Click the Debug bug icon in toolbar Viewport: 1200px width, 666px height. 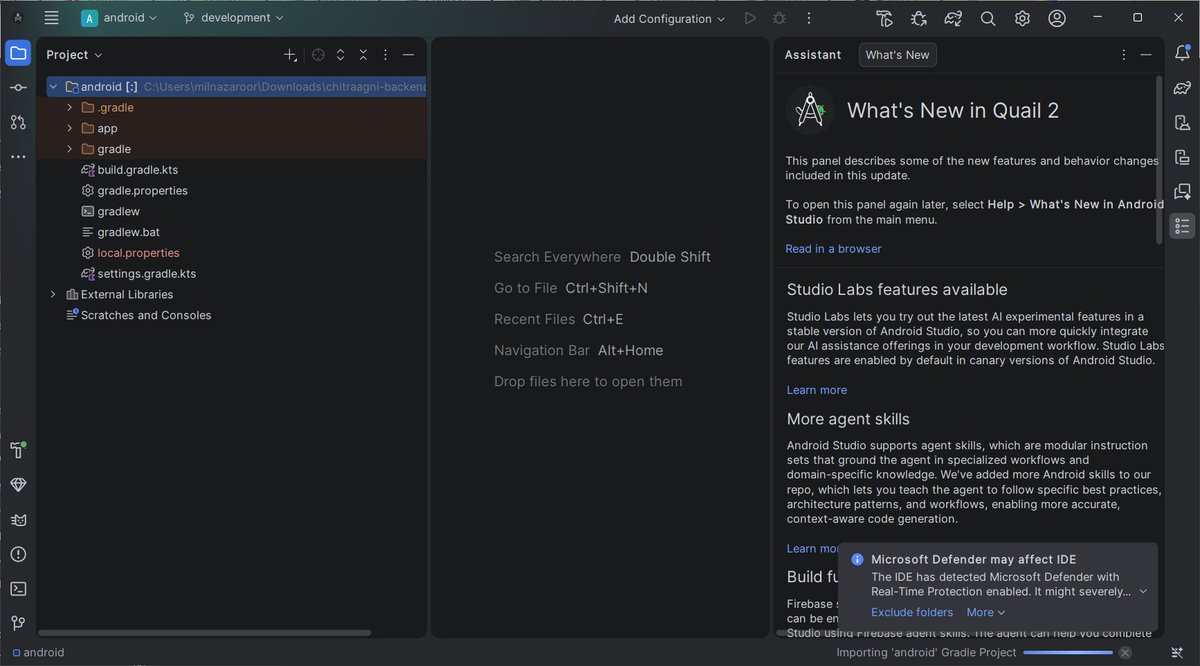point(780,18)
